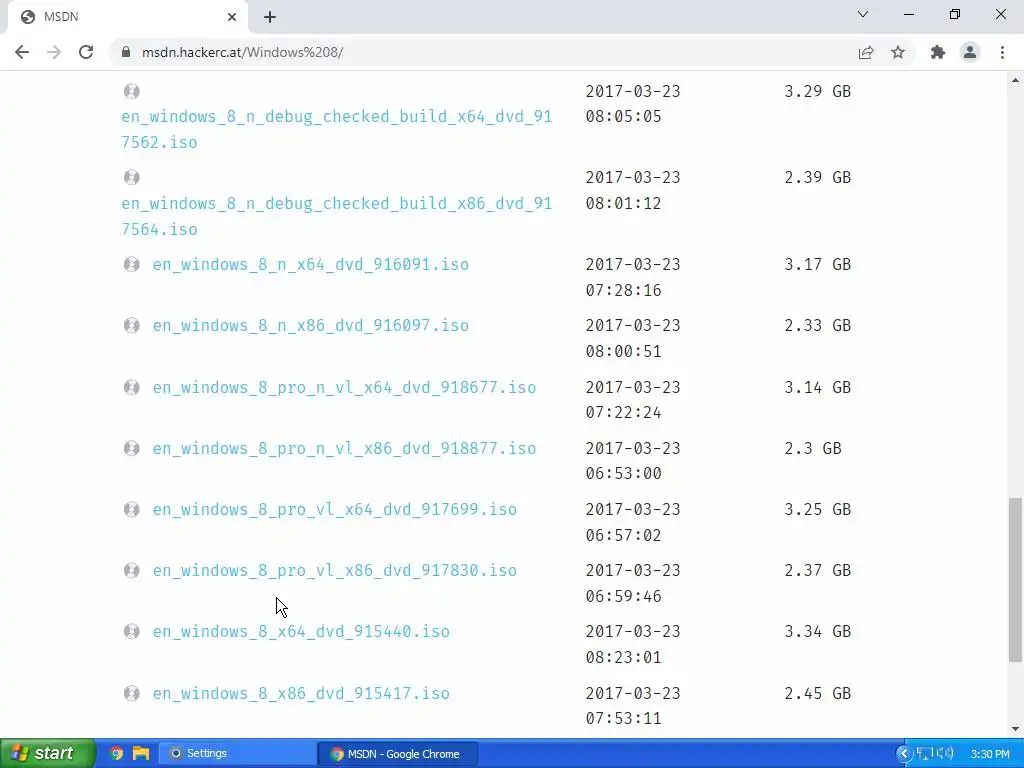This screenshot has height=768, width=1024.
Task: Open a new browser tab
Action: coord(270,17)
